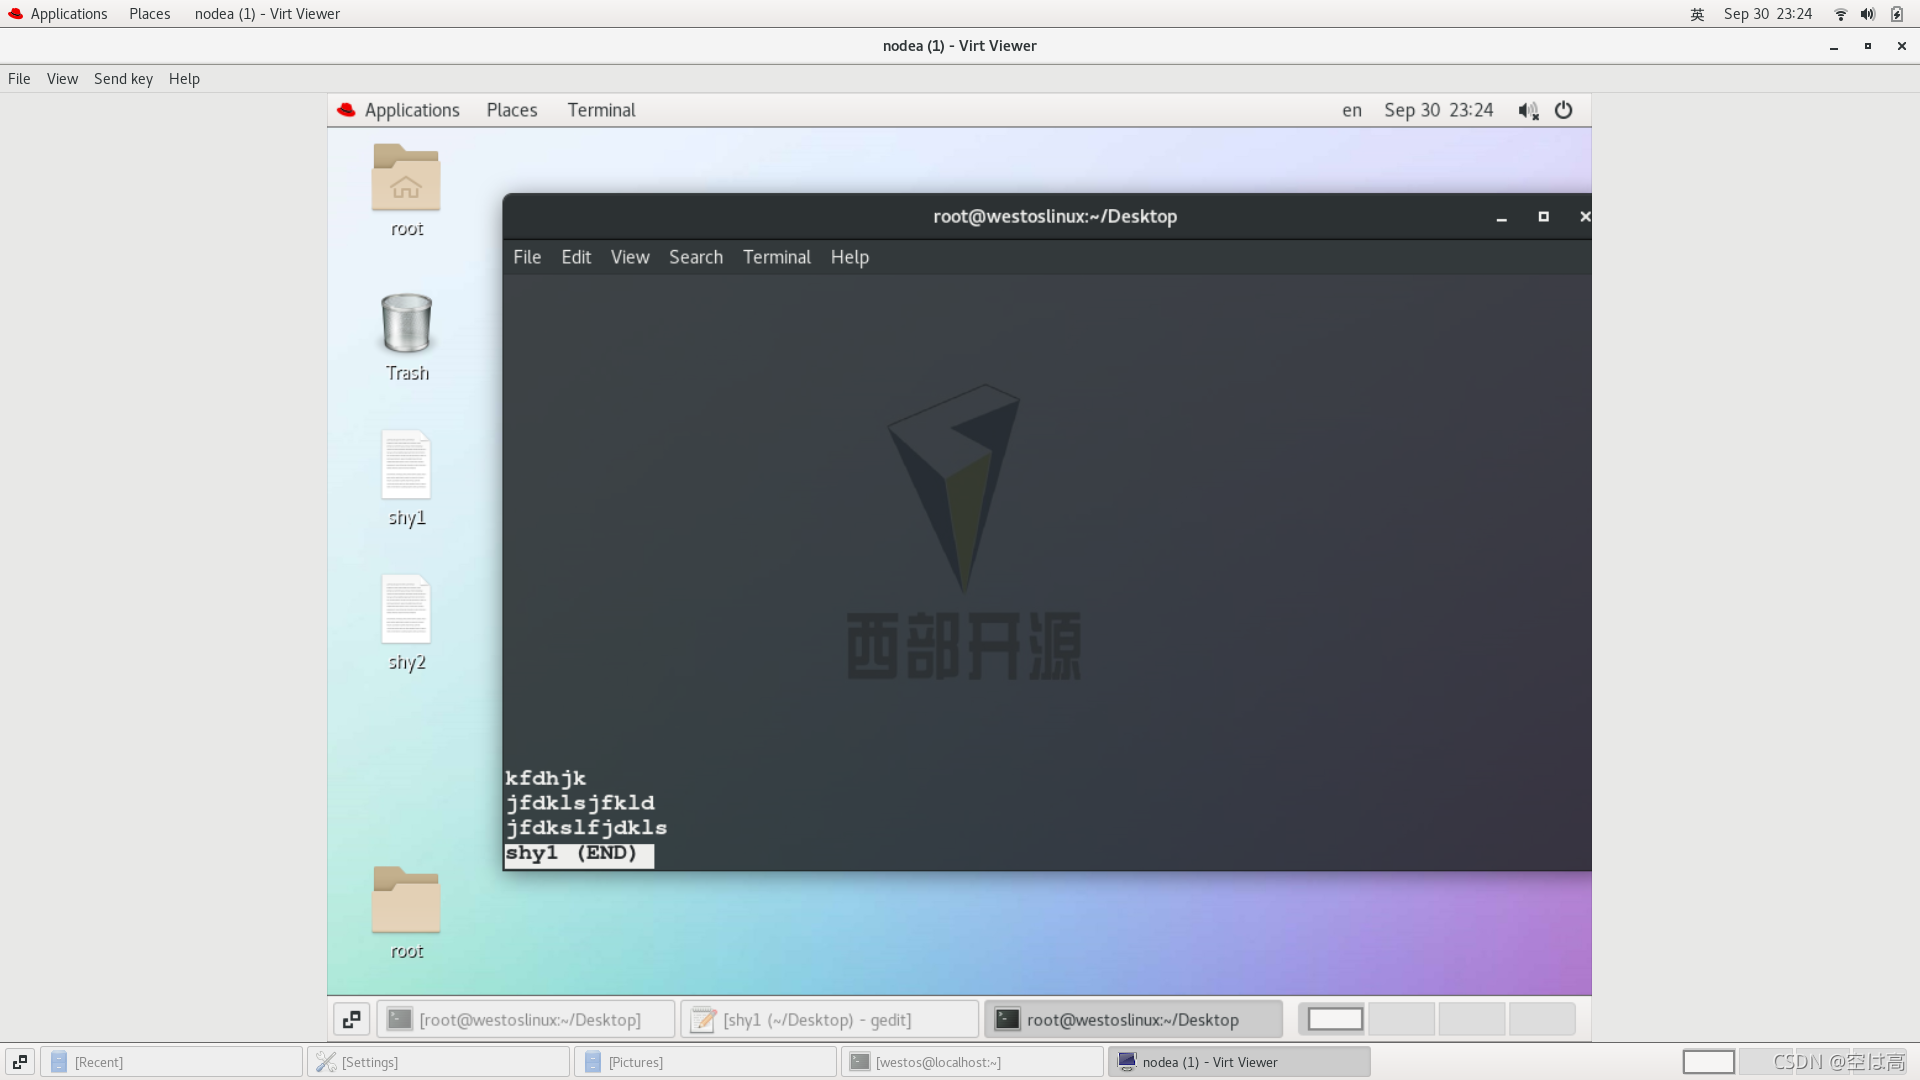Image resolution: width=1920 pixels, height=1080 pixels.
Task: Open the terminal Edit menu
Action: click(576, 257)
